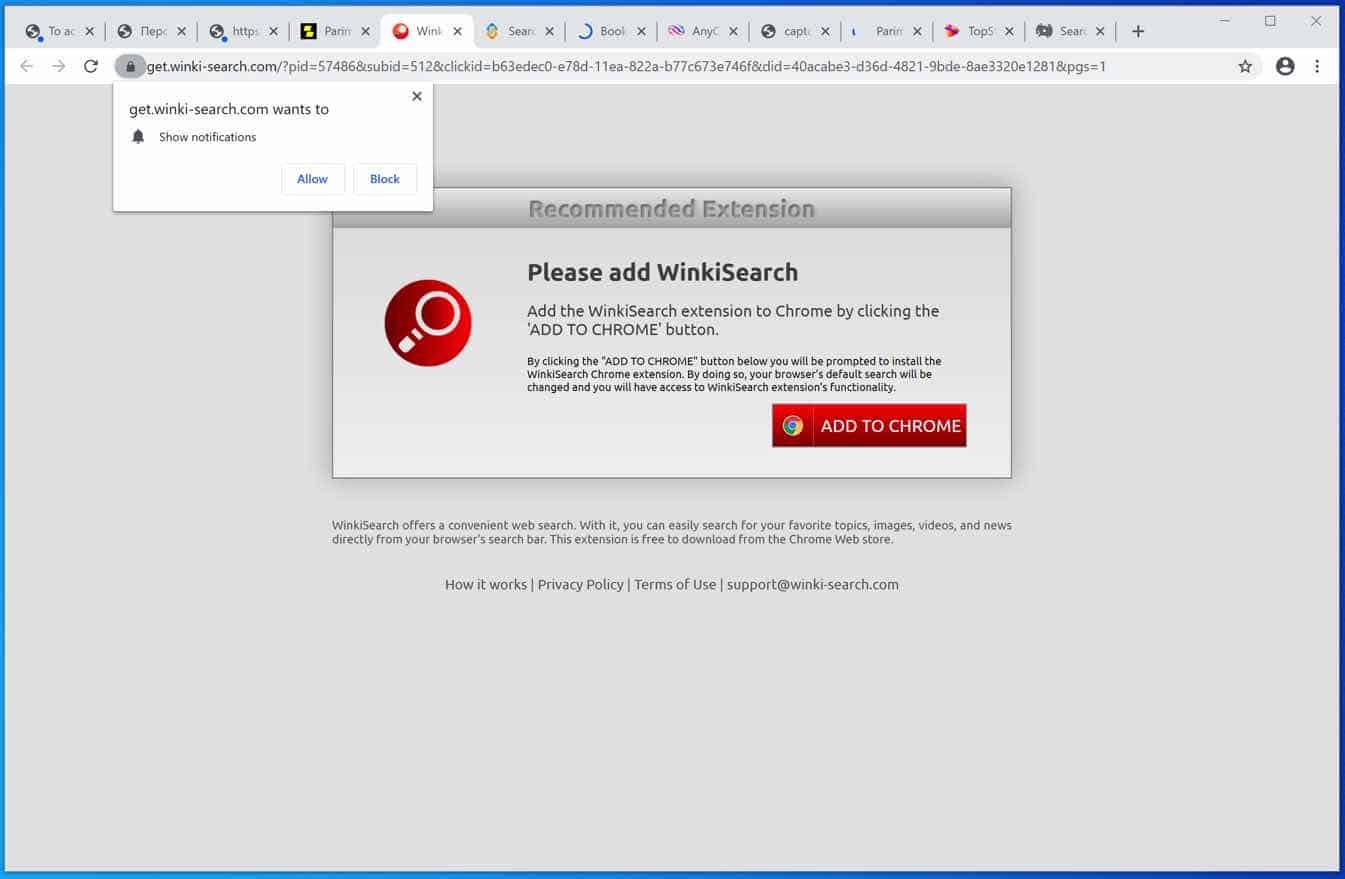Close the active Wink tab
Screen dimensions: 1345x879
[x=457, y=31]
